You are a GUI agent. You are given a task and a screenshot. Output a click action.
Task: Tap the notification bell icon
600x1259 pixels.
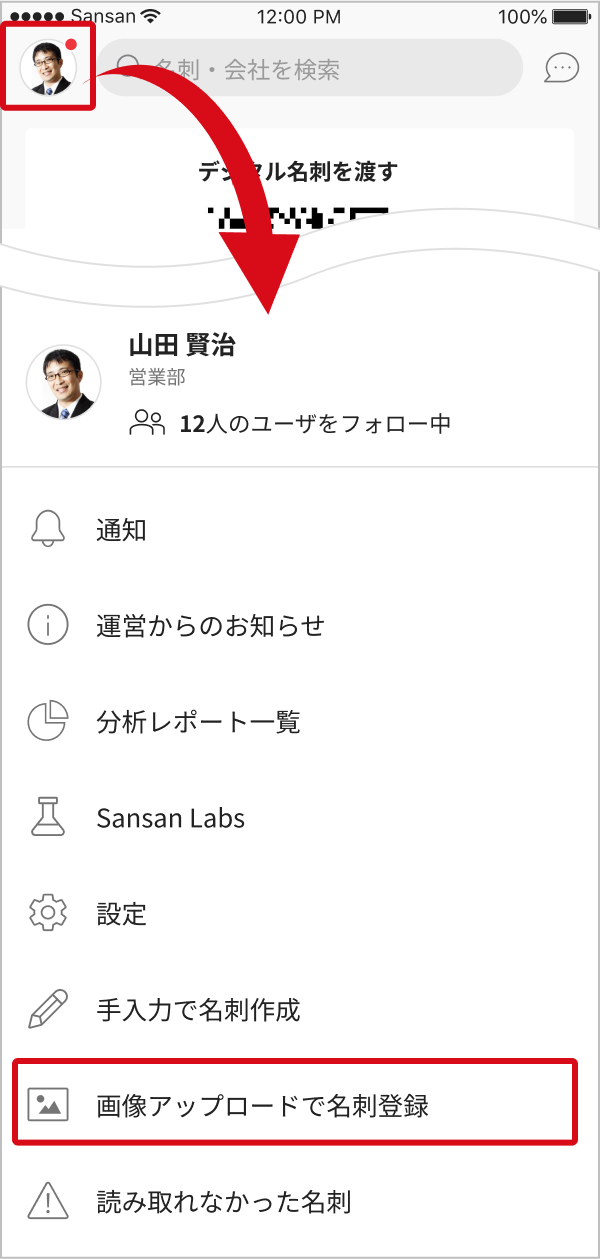pyautogui.click(x=48, y=530)
